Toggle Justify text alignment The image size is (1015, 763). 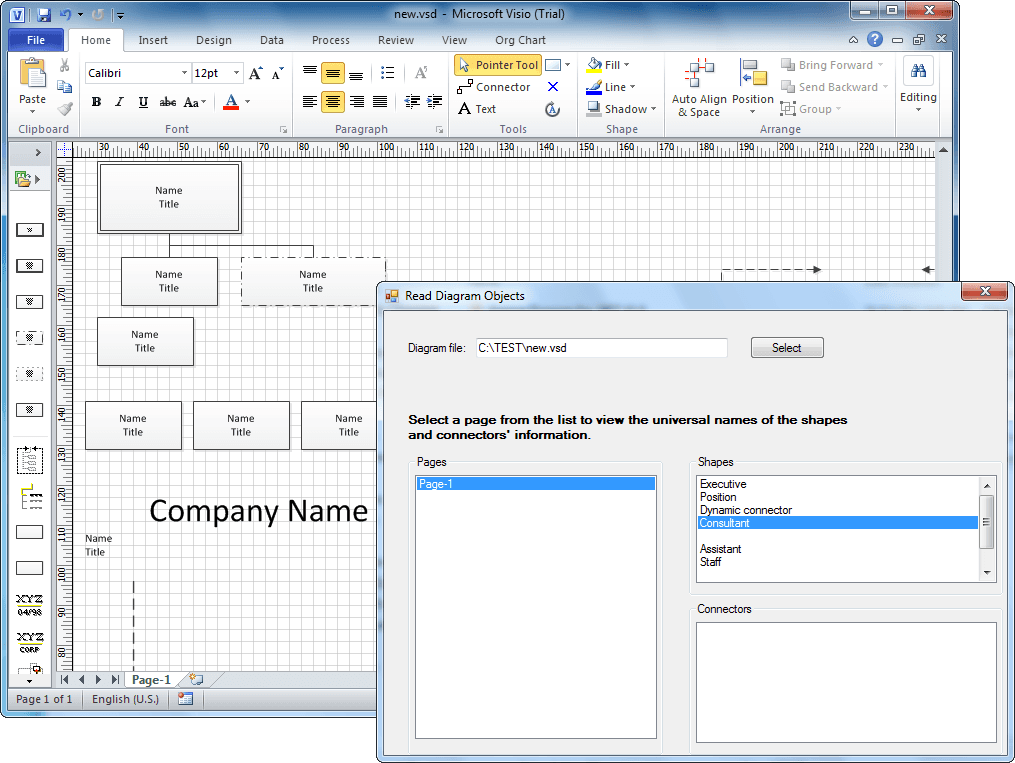380,102
